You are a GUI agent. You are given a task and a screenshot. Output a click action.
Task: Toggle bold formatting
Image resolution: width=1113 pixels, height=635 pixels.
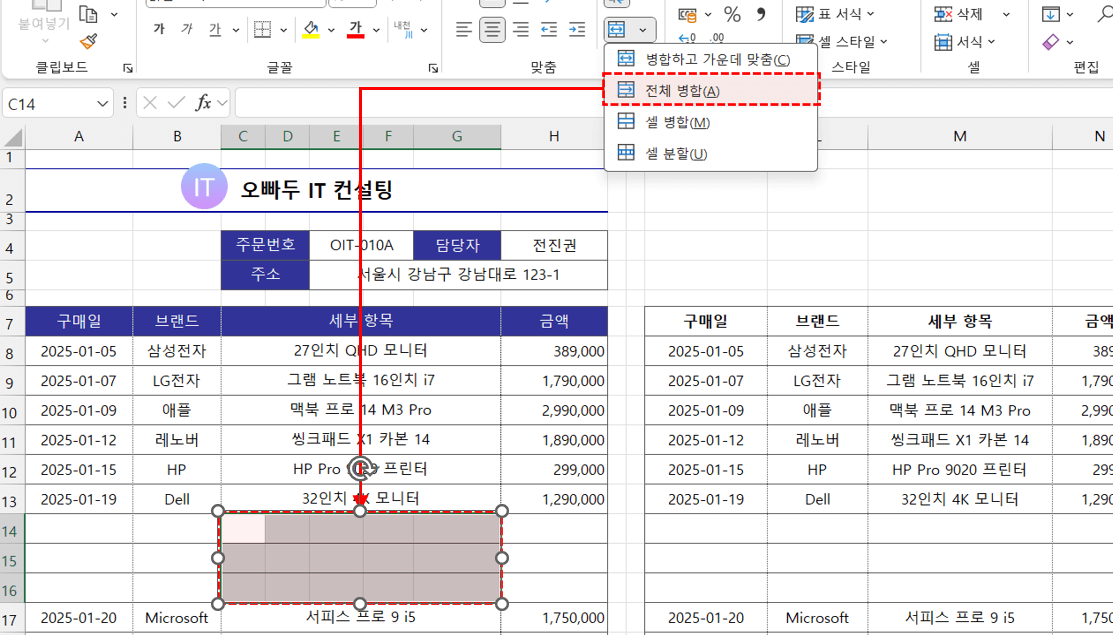point(160,28)
